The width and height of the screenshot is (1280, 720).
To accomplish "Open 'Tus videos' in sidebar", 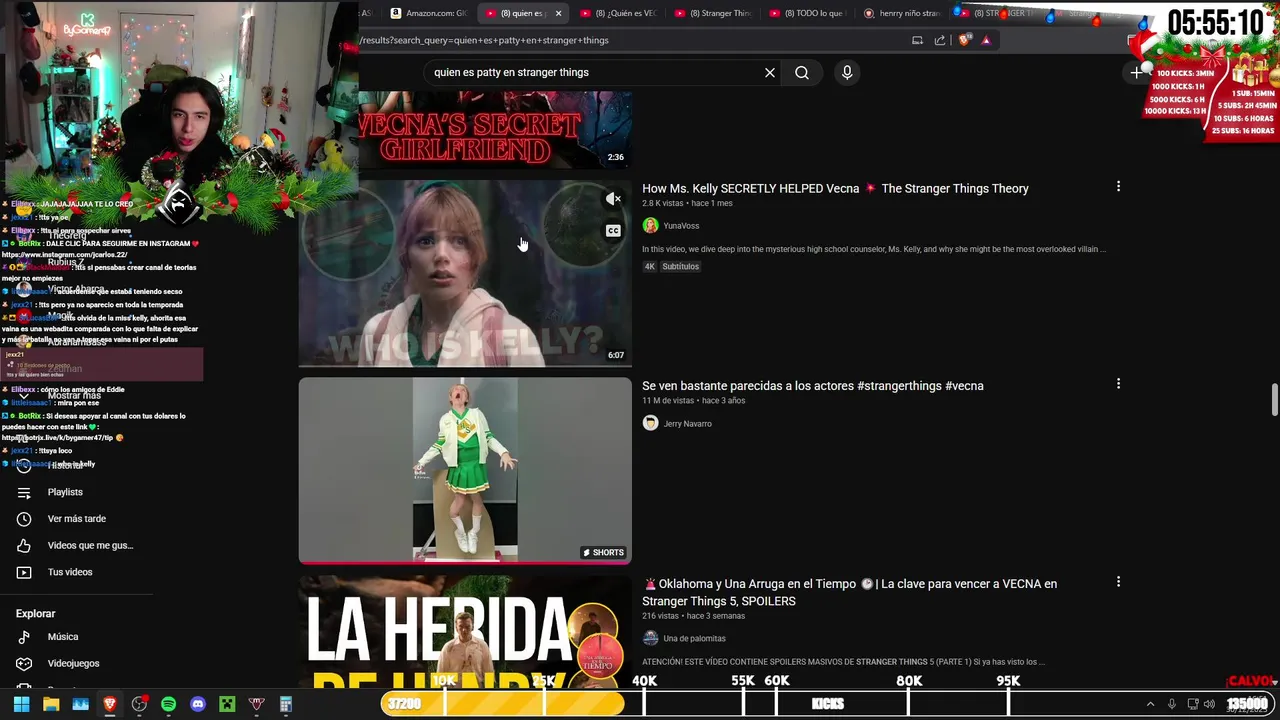I will point(70,572).
